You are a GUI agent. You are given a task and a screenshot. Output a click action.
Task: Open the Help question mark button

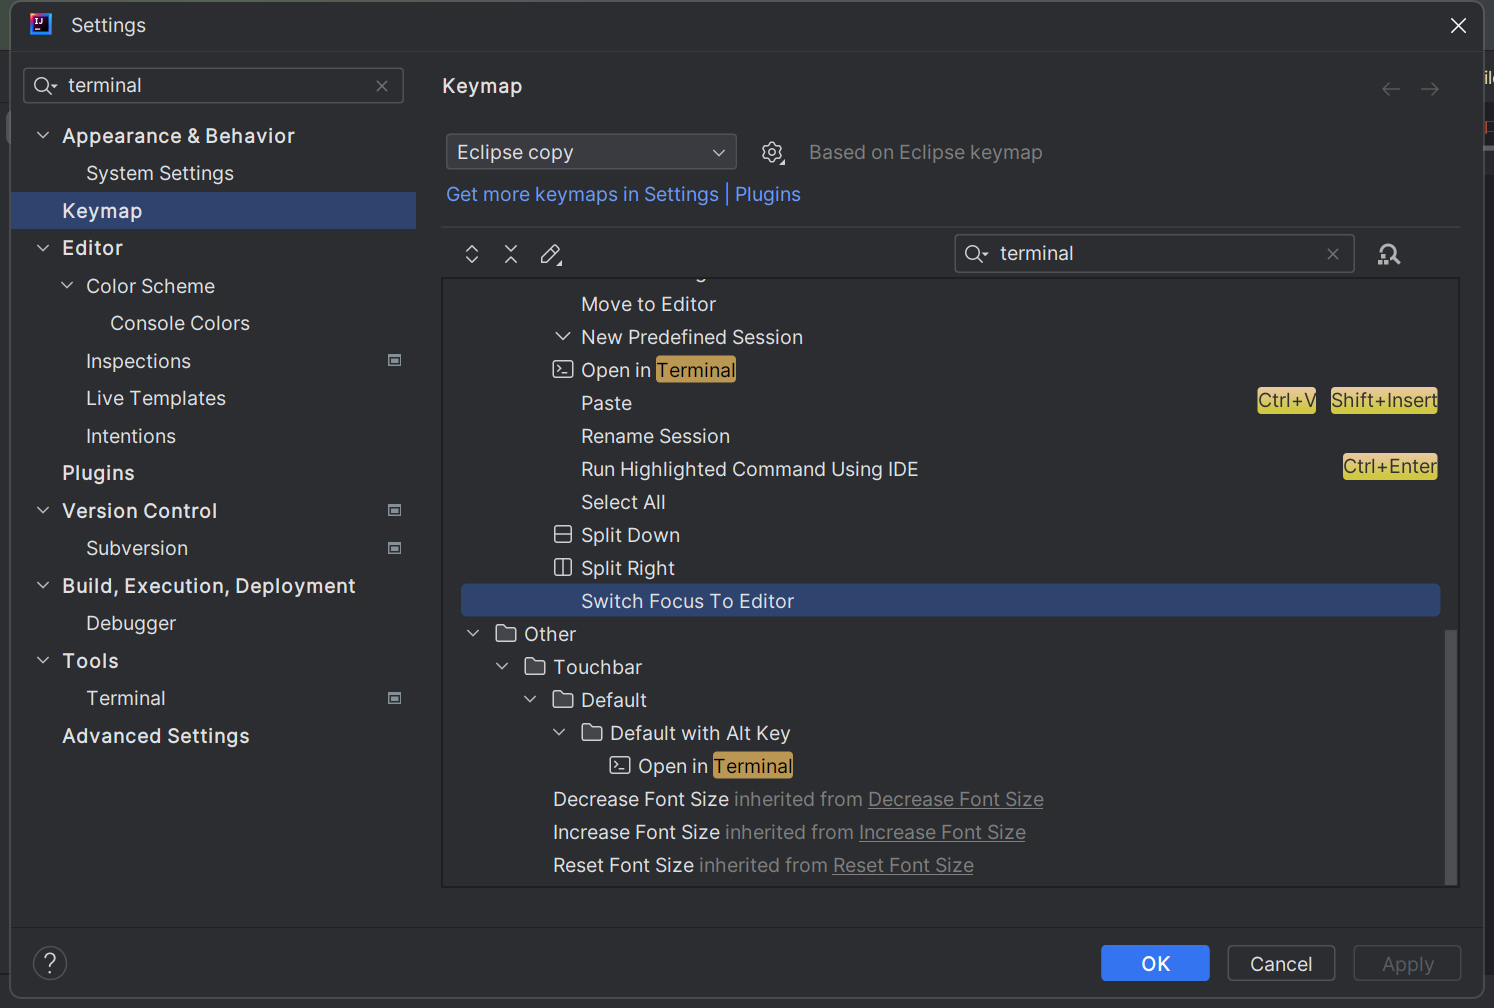[50, 963]
